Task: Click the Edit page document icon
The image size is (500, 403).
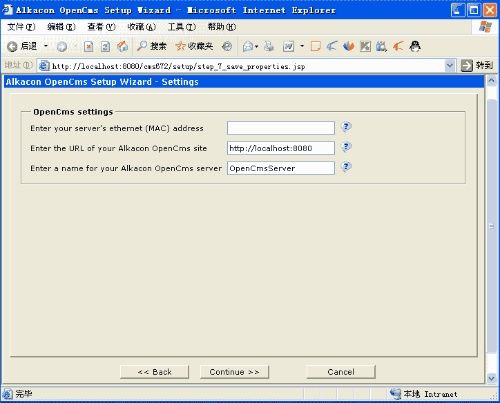Action: (x=288, y=46)
